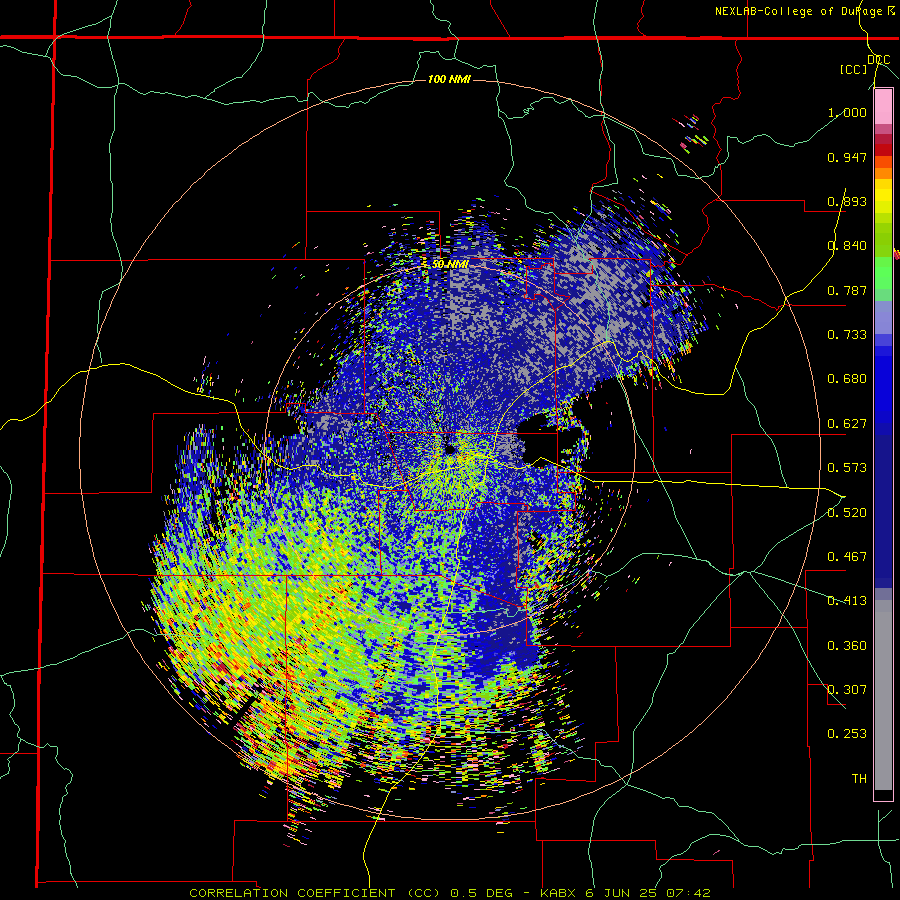Select the 0.413 legend value
Screen dimensions: 900x900
click(847, 601)
